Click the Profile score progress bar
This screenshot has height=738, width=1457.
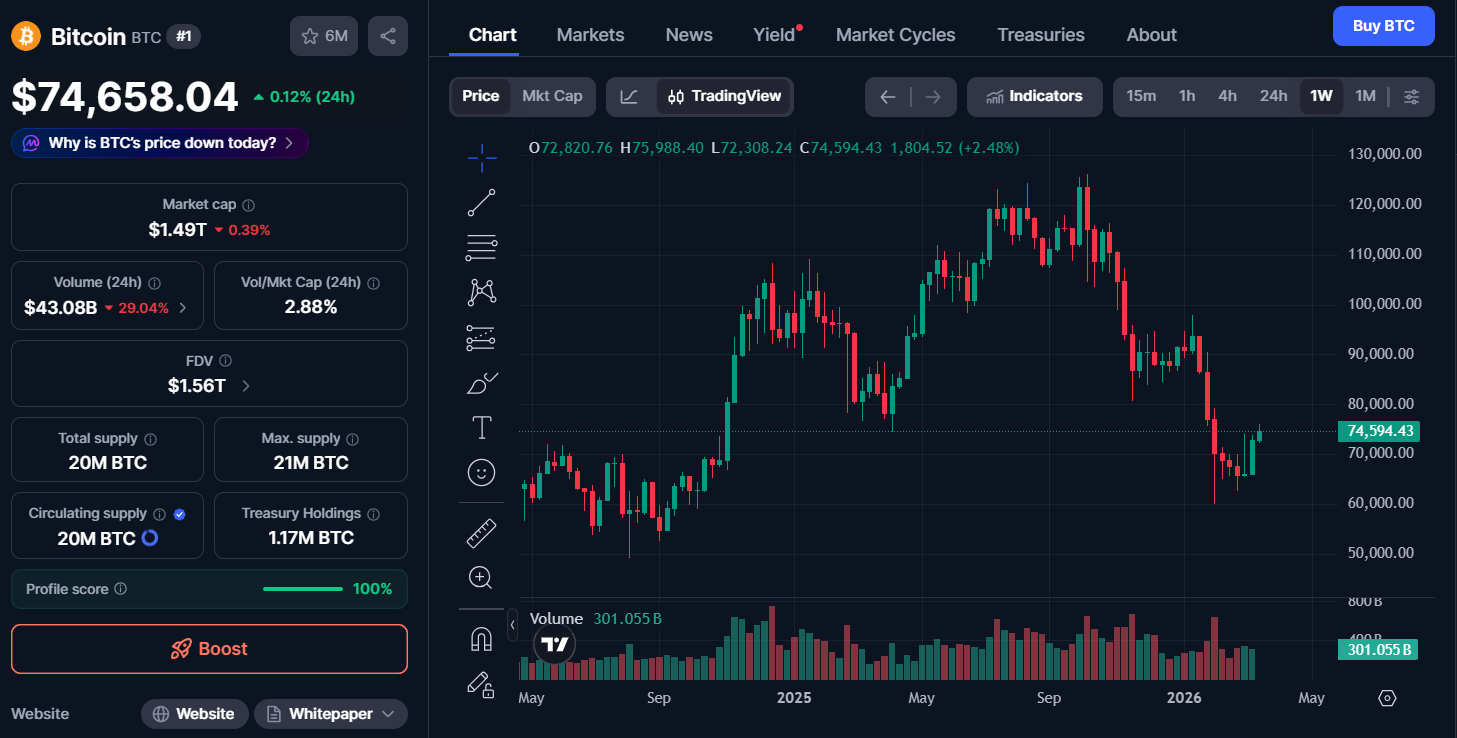click(303, 589)
